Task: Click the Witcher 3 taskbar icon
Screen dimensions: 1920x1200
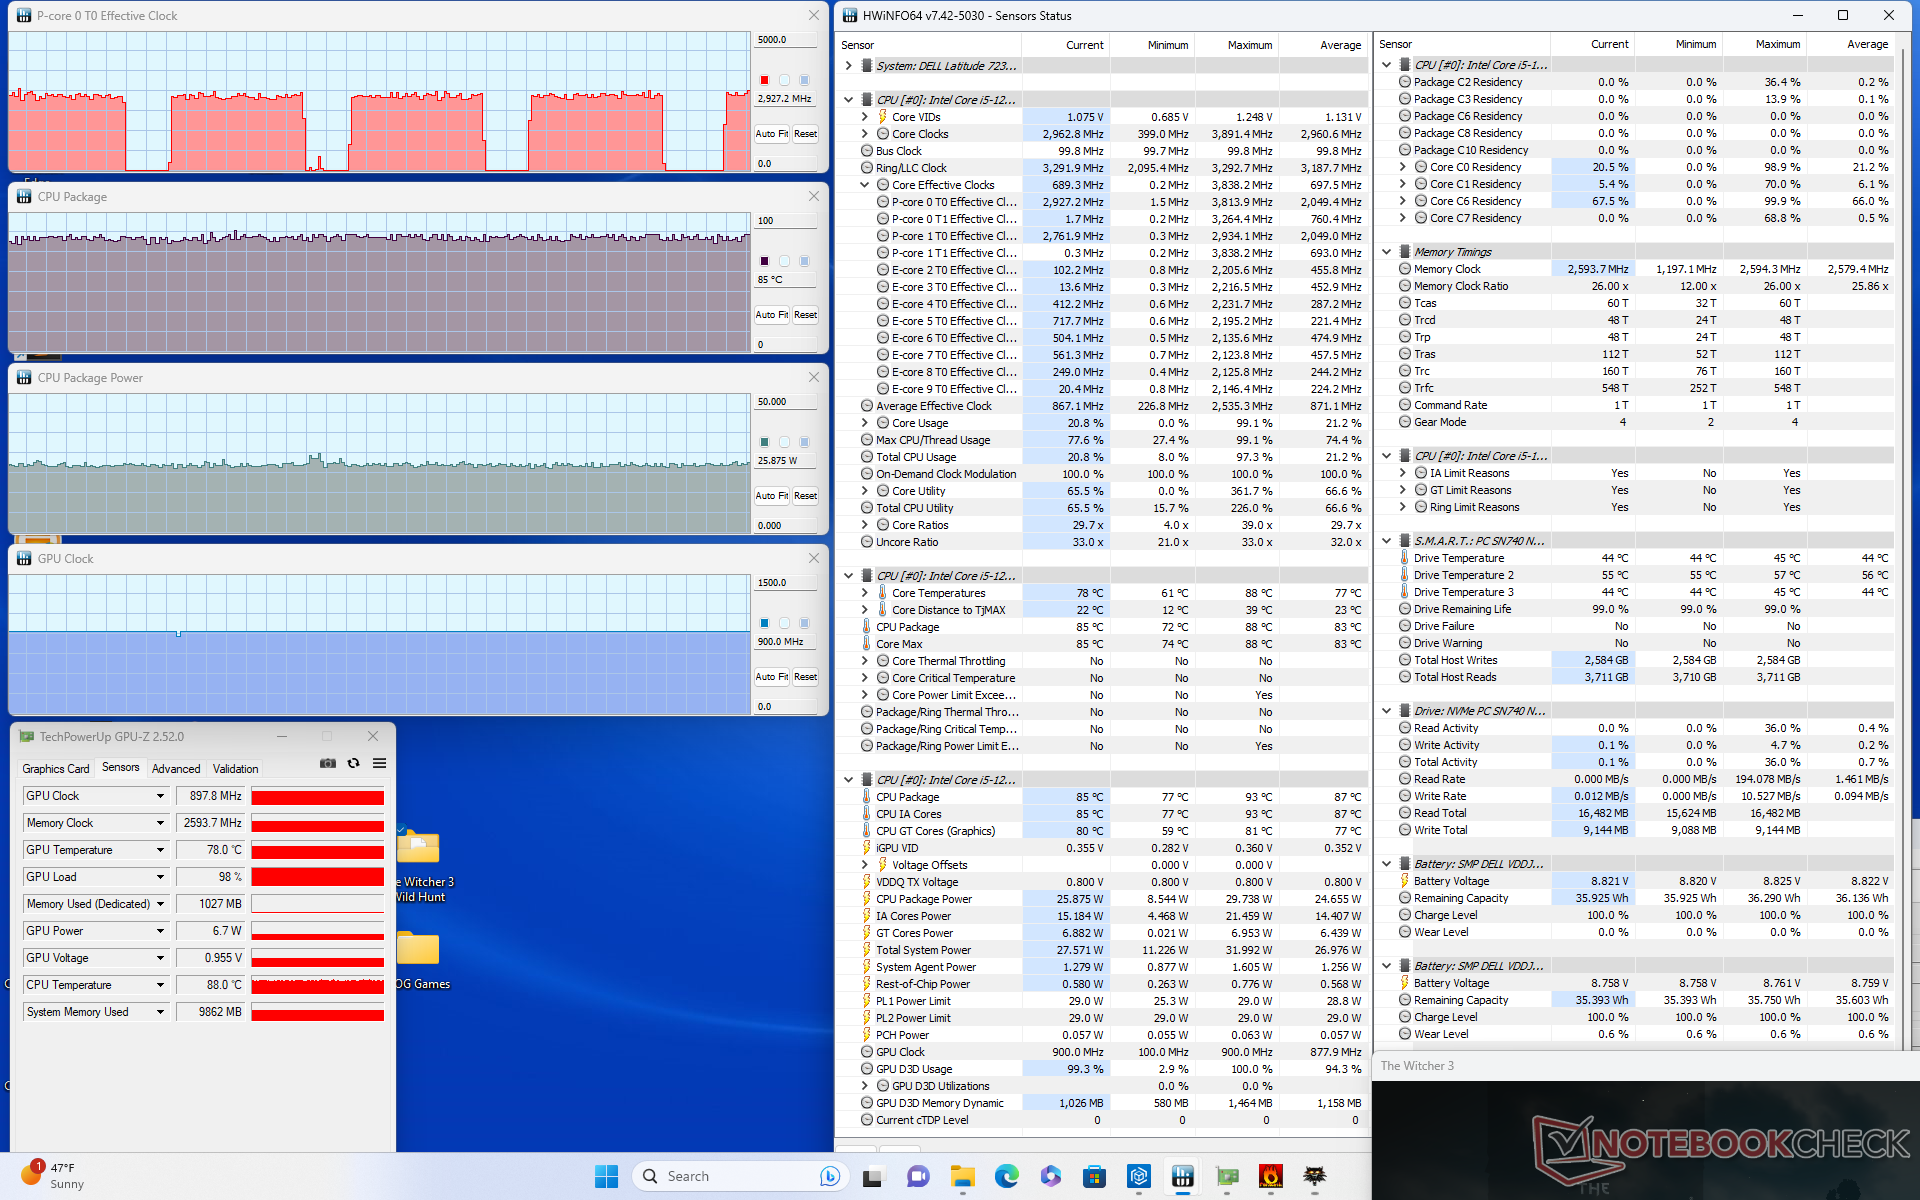Action: tap(1315, 1176)
